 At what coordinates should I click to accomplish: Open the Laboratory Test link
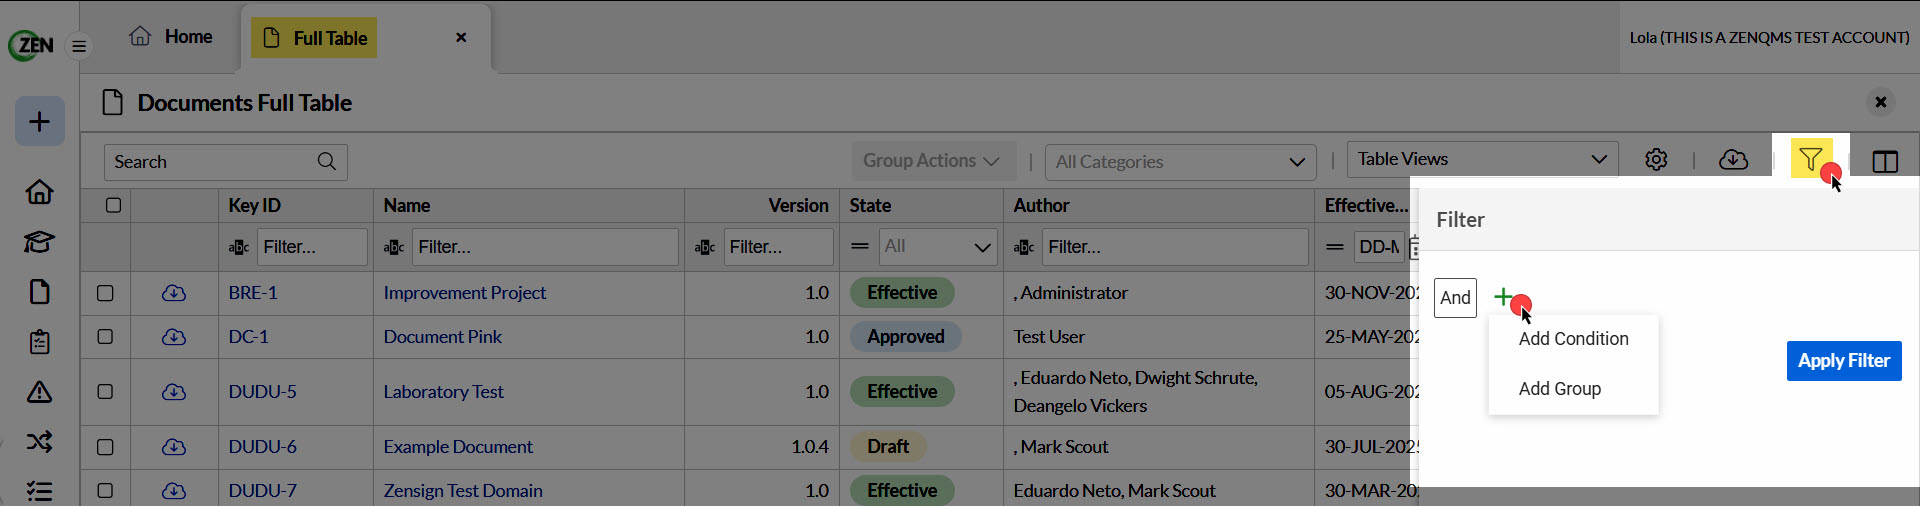(444, 392)
